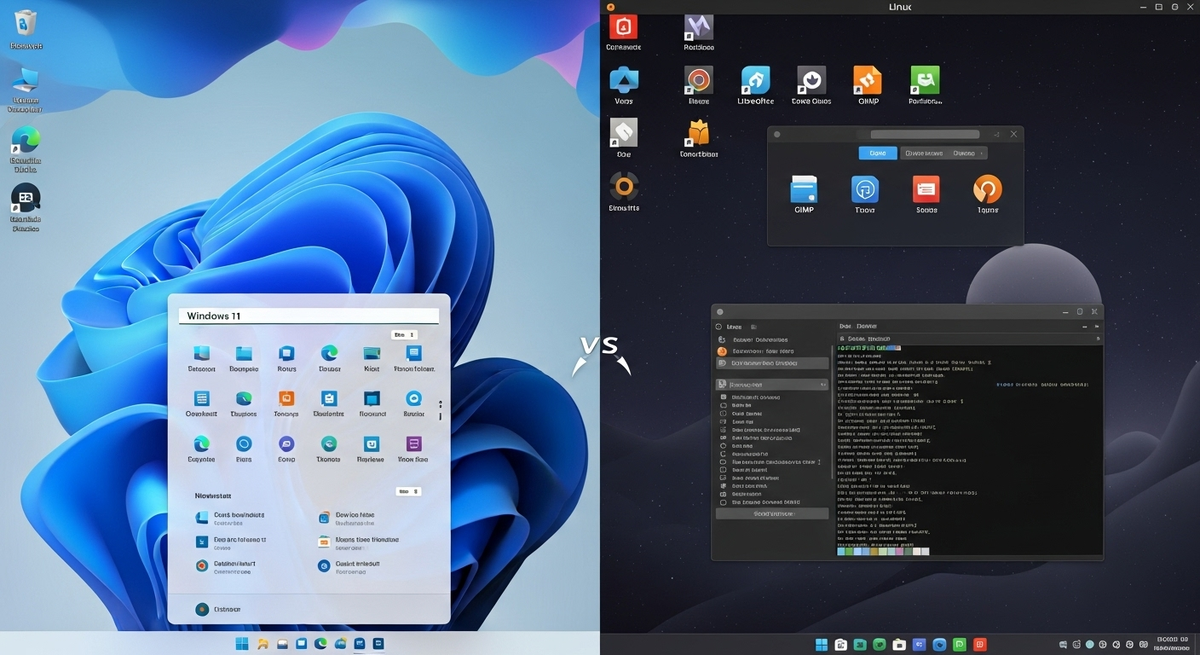Open the blue rounded-square app in app launcher
The width and height of the screenshot is (1200, 655).
(865, 189)
